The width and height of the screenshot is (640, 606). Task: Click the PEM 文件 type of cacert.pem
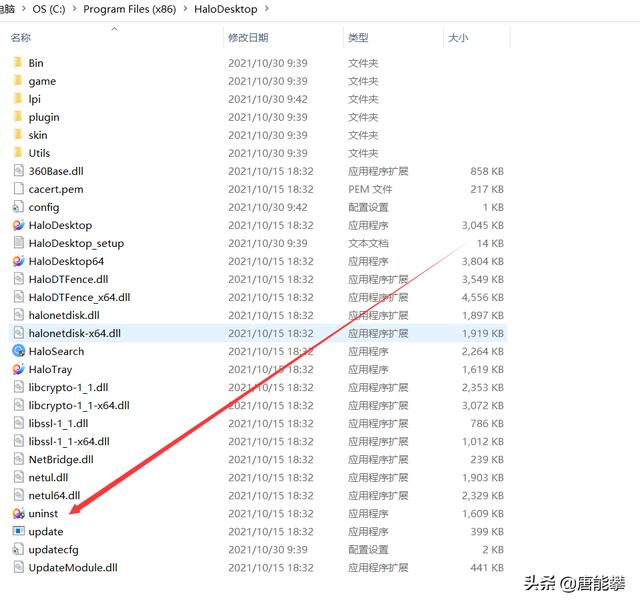coord(370,189)
